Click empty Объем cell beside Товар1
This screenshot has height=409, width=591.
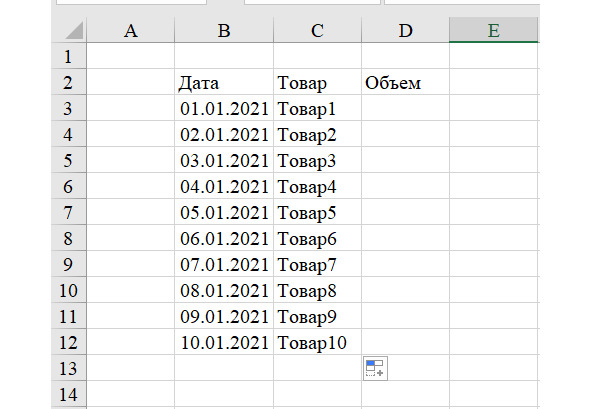pos(405,108)
